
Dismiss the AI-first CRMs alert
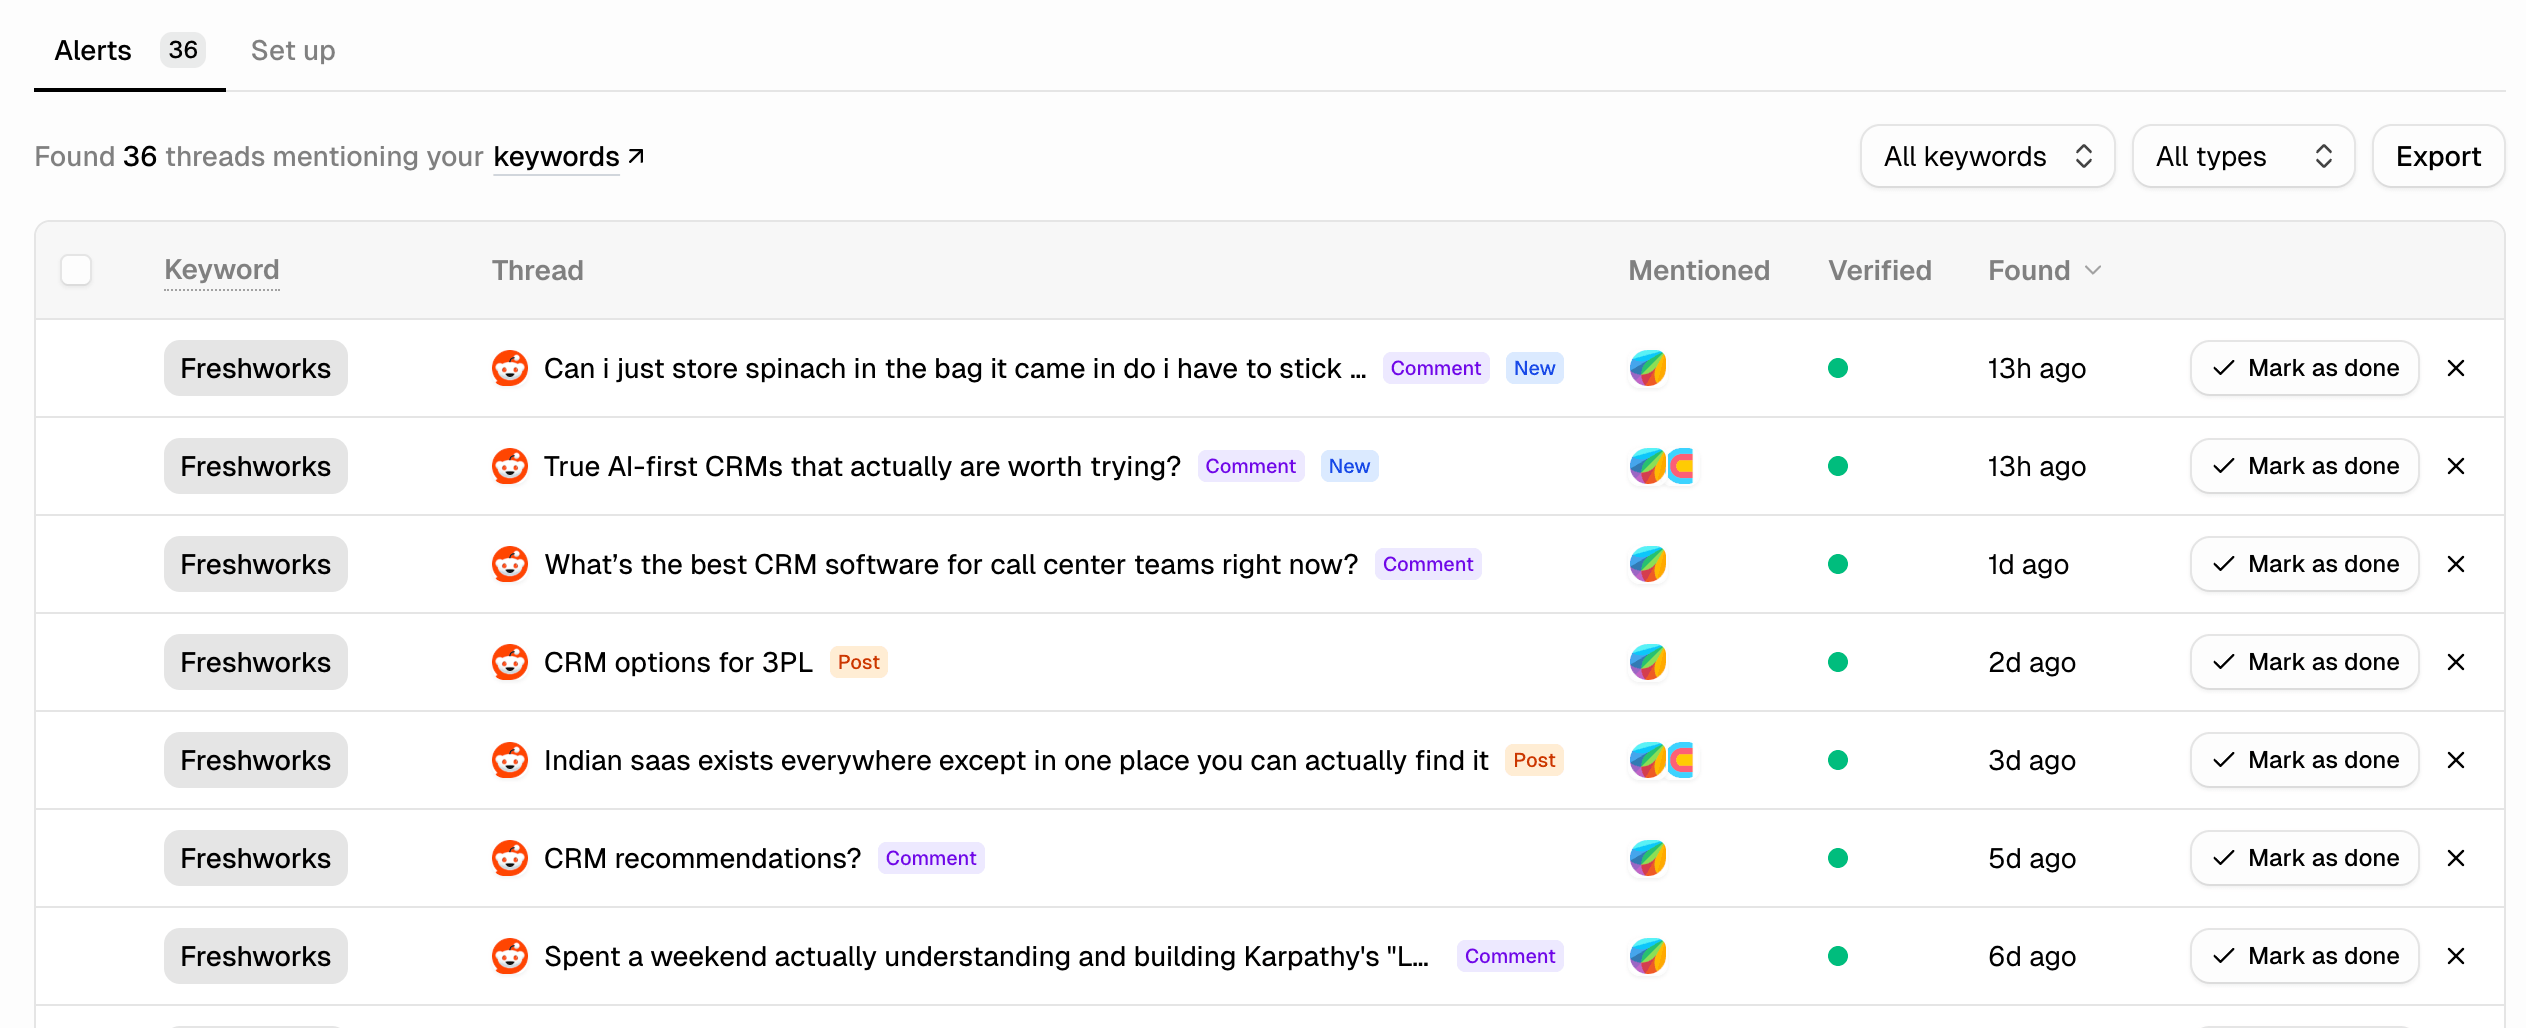[2456, 466]
